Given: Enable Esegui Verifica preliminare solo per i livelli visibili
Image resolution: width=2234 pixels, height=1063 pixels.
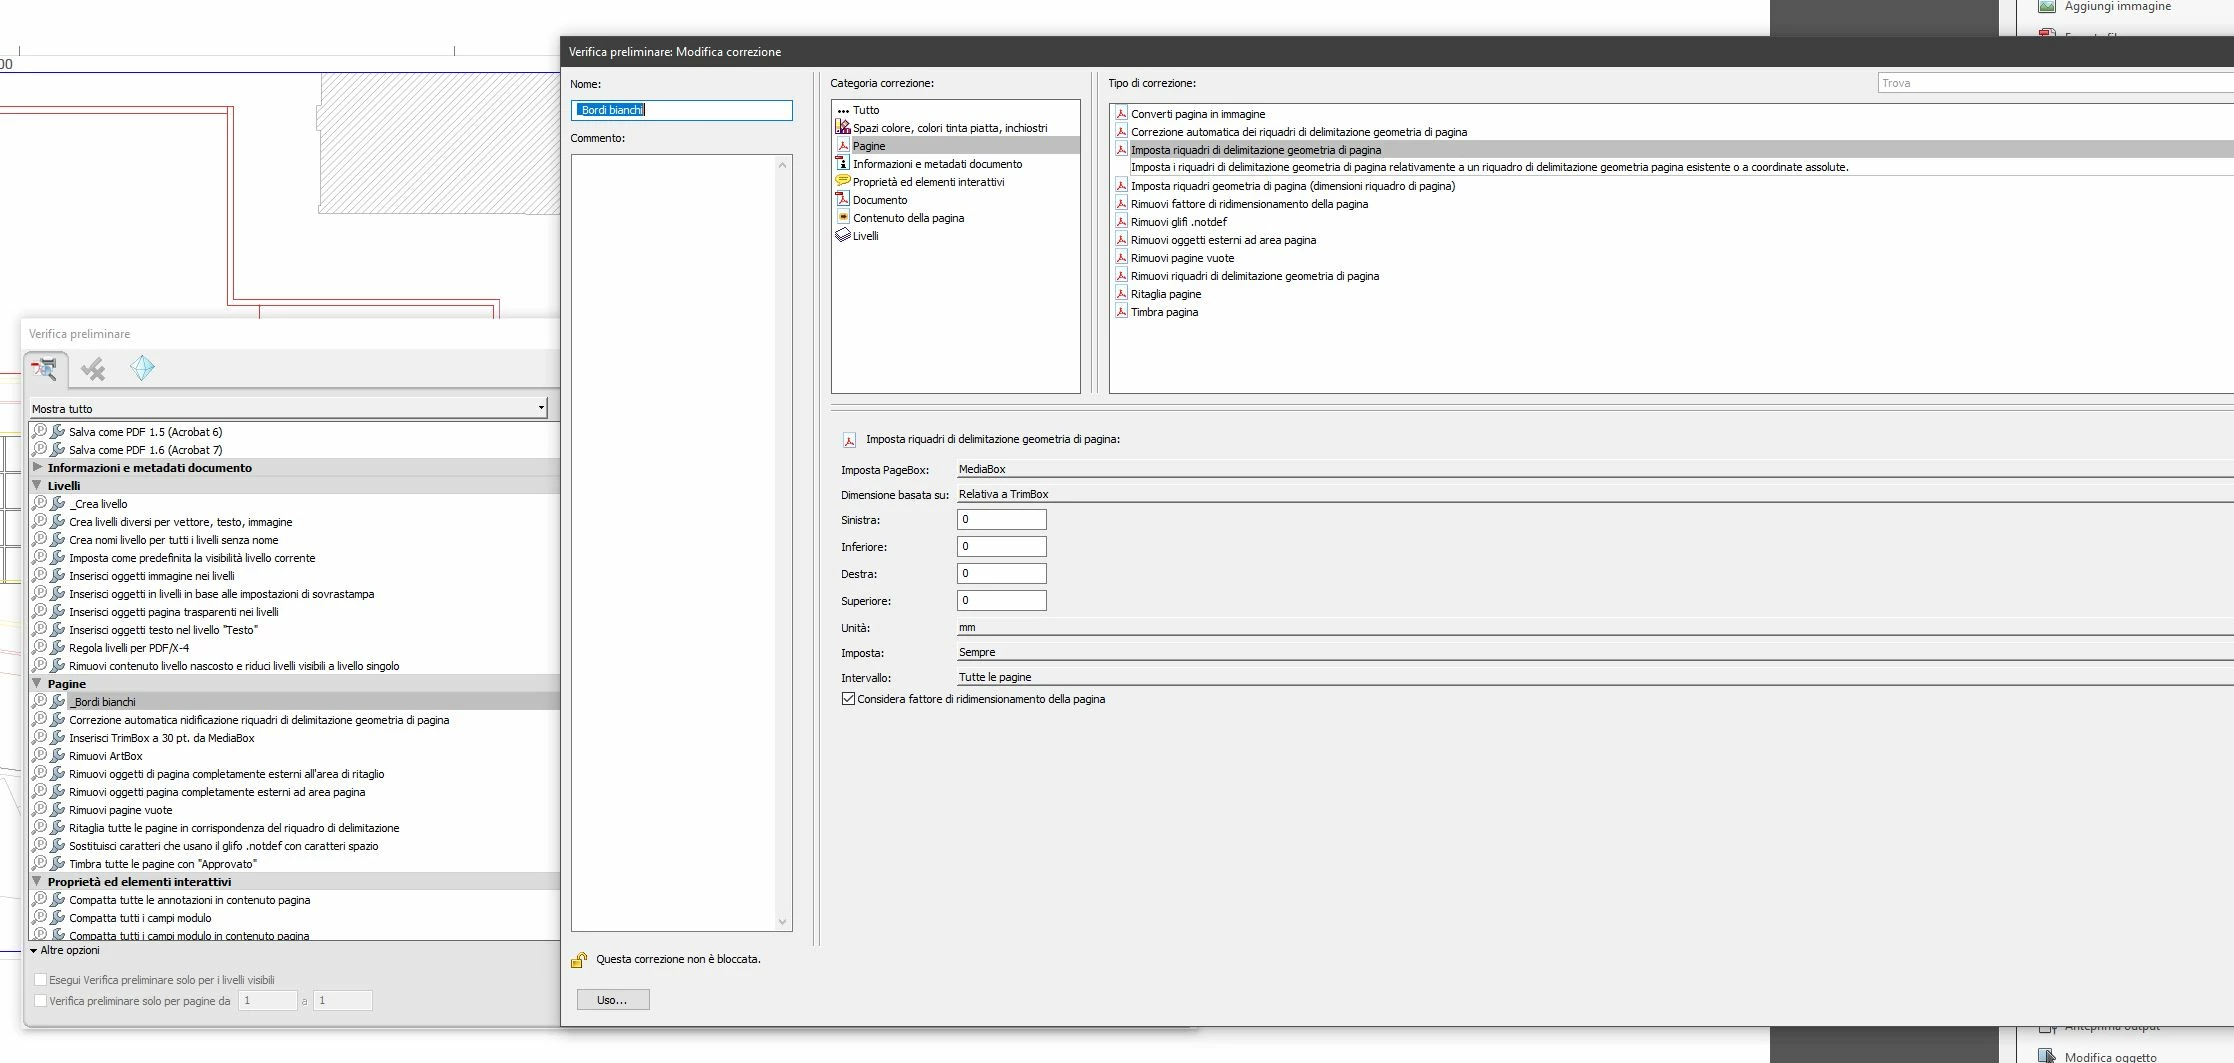Looking at the screenshot, I should pyautogui.click(x=41, y=980).
